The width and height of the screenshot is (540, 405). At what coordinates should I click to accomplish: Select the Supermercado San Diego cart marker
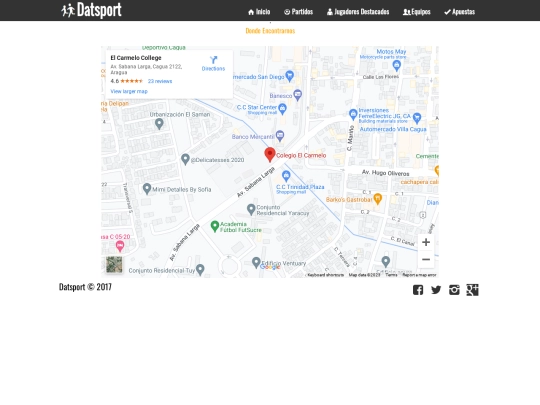[x=290, y=76]
